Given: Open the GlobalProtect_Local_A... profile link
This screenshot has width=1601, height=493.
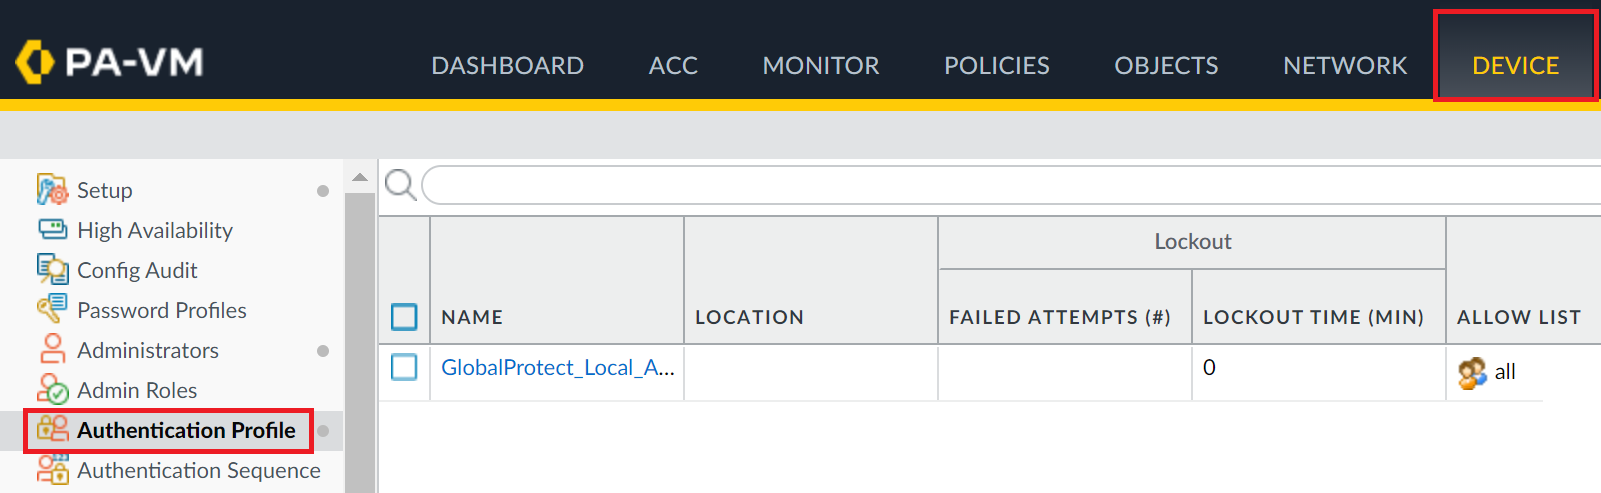Looking at the screenshot, I should pyautogui.click(x=557, y=368).
